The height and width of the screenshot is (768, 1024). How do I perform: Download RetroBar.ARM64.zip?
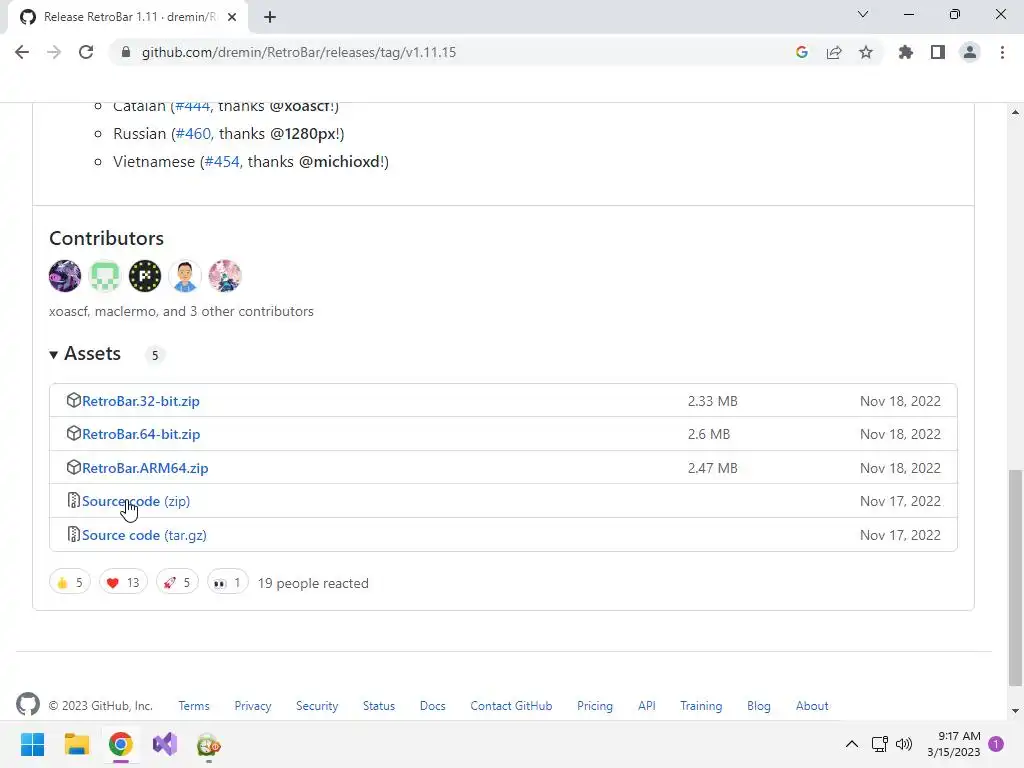pos(145,468)
